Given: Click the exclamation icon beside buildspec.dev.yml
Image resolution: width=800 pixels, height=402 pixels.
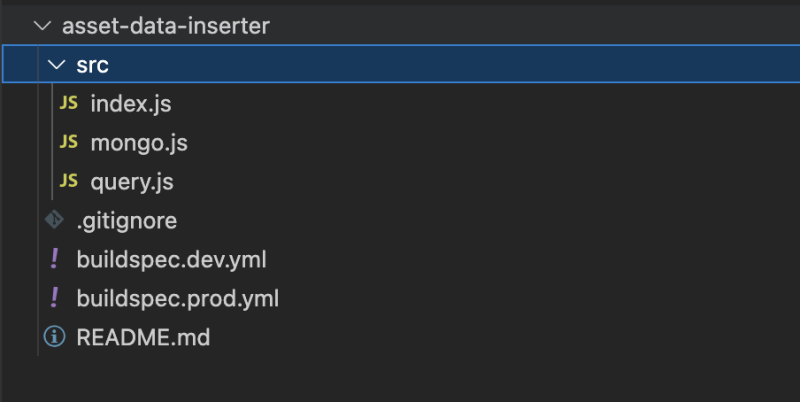Looking at the screenshot, I should pos(54,259).
